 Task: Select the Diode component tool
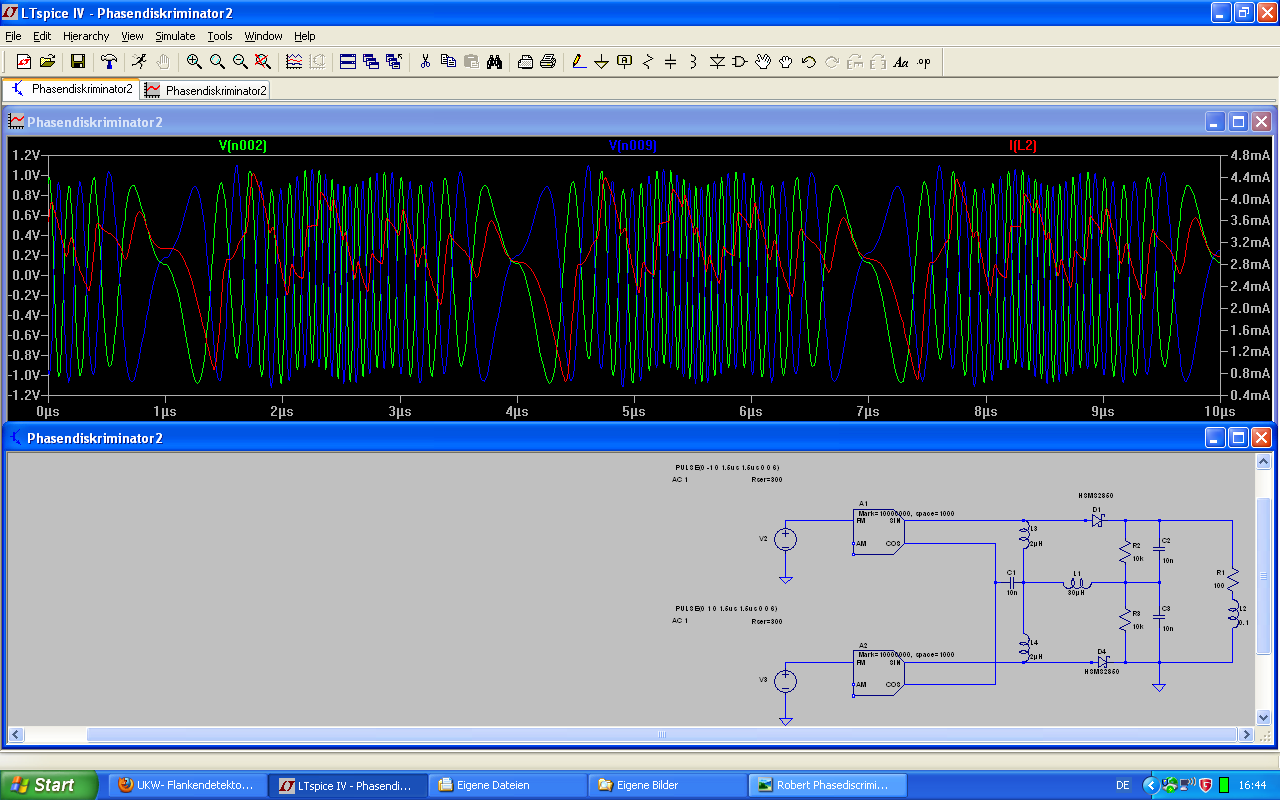pyautogui.click(x=717, y=62)
